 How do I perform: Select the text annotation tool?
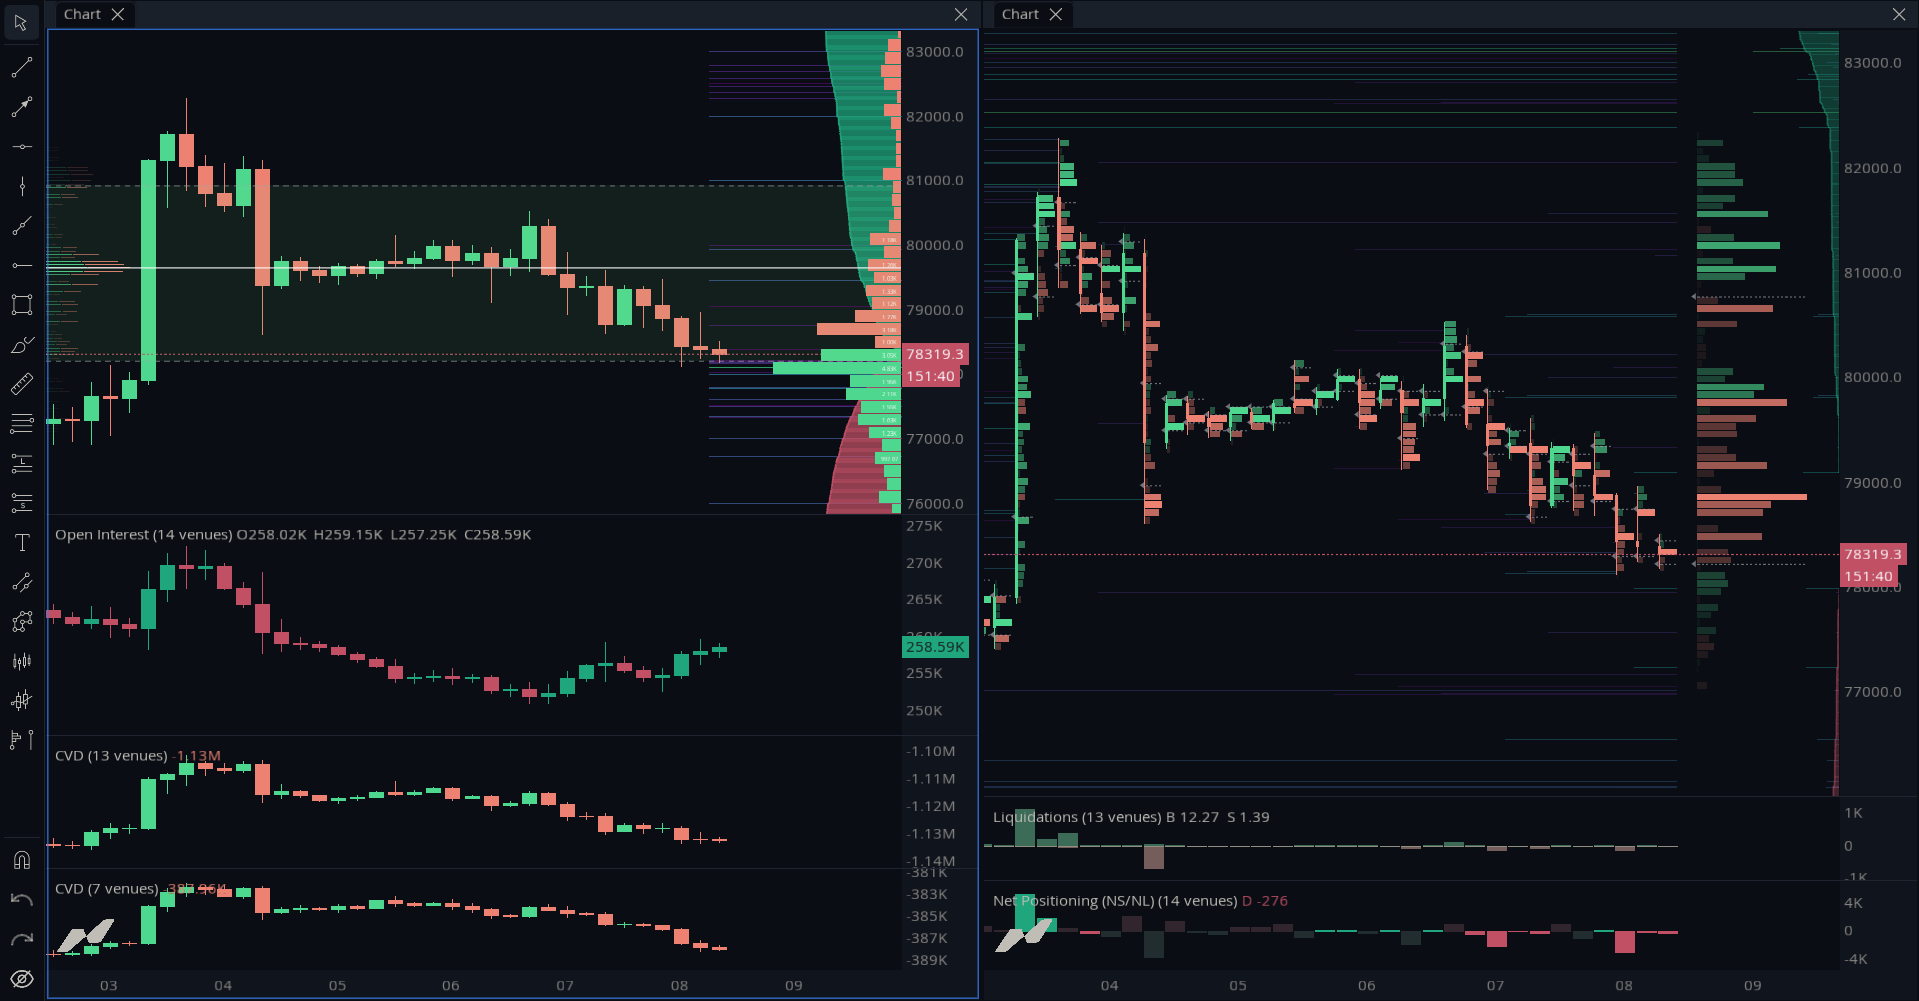[x=21, y=542]
